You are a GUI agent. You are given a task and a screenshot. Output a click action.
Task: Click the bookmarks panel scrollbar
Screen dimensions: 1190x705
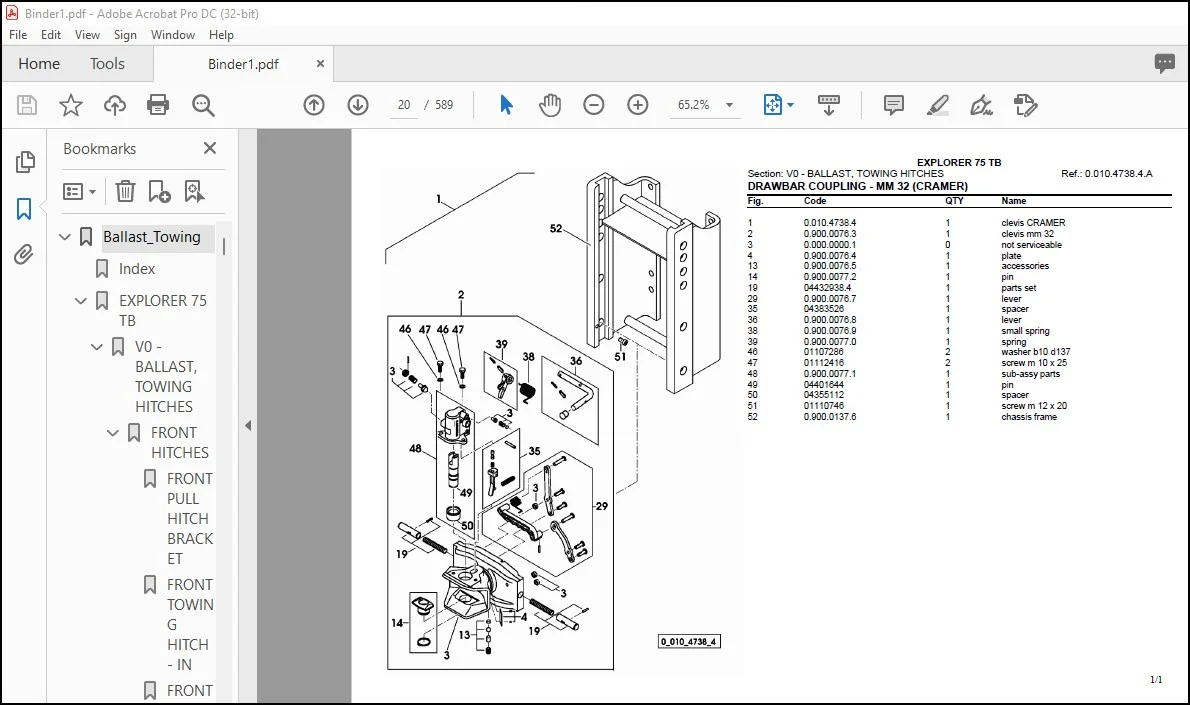click(224, 245)
